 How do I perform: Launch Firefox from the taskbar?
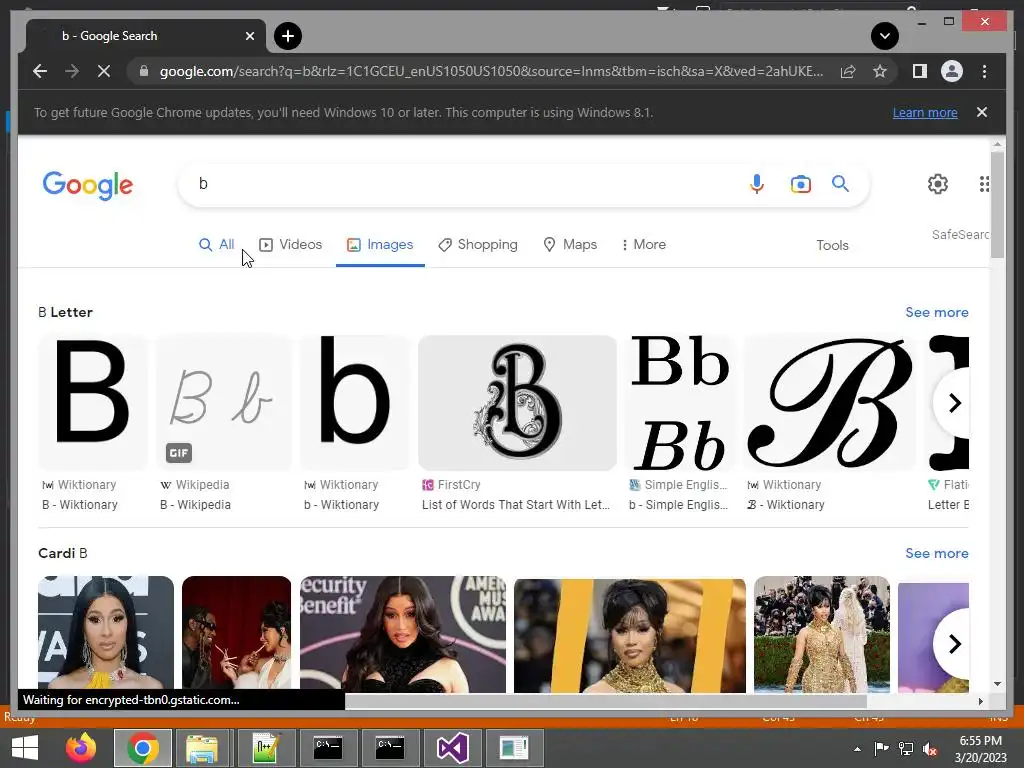pyautogui.click(x=81, y=748)
